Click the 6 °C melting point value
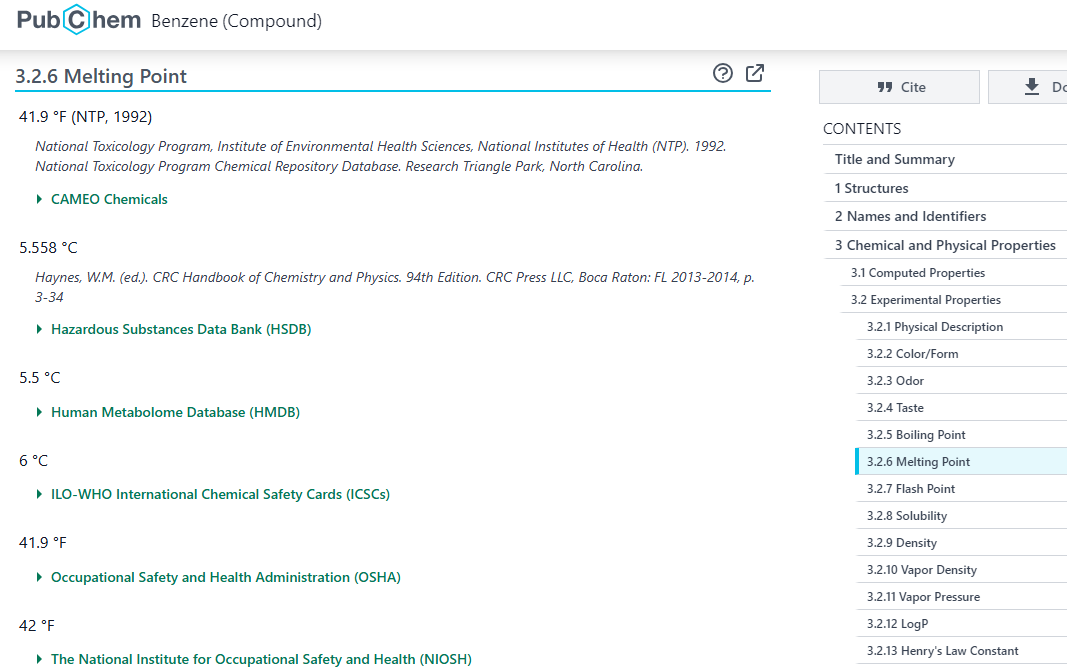 (x=33, y=461)
